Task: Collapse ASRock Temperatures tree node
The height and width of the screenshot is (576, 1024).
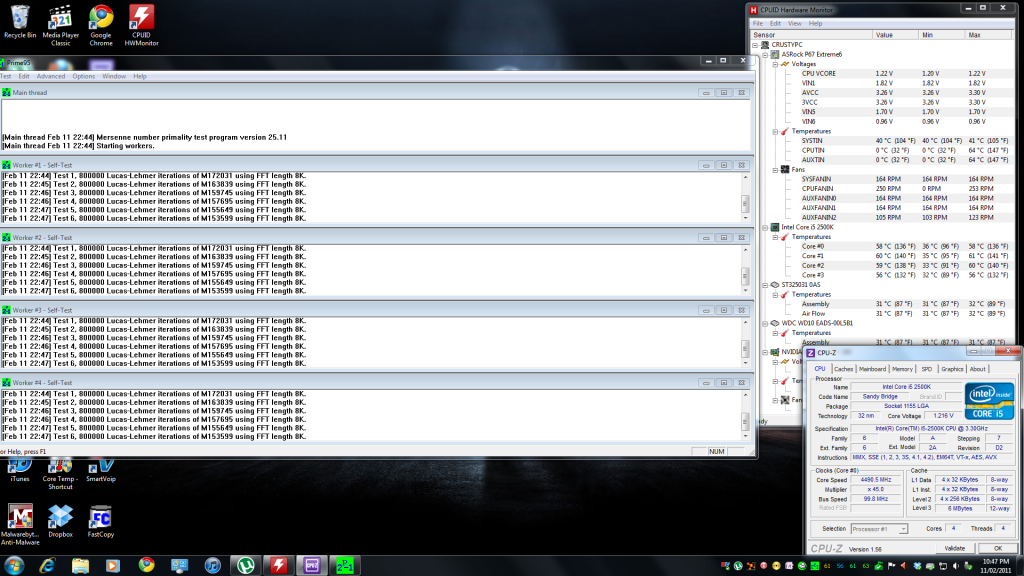Action: click(775, 131)
